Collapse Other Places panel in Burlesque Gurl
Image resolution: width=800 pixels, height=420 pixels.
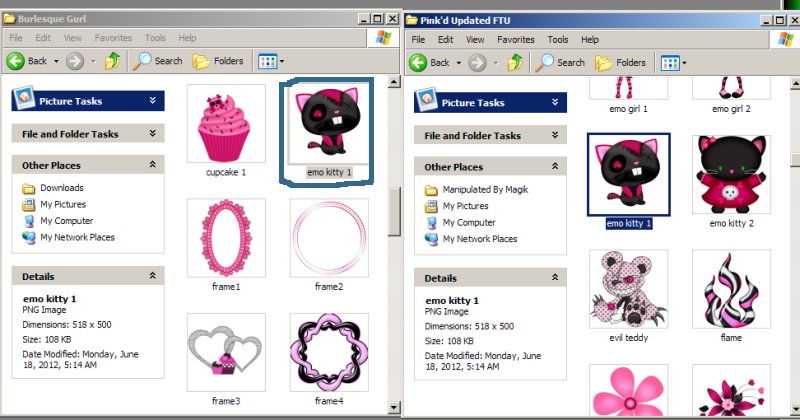click(x=153, y=164)
